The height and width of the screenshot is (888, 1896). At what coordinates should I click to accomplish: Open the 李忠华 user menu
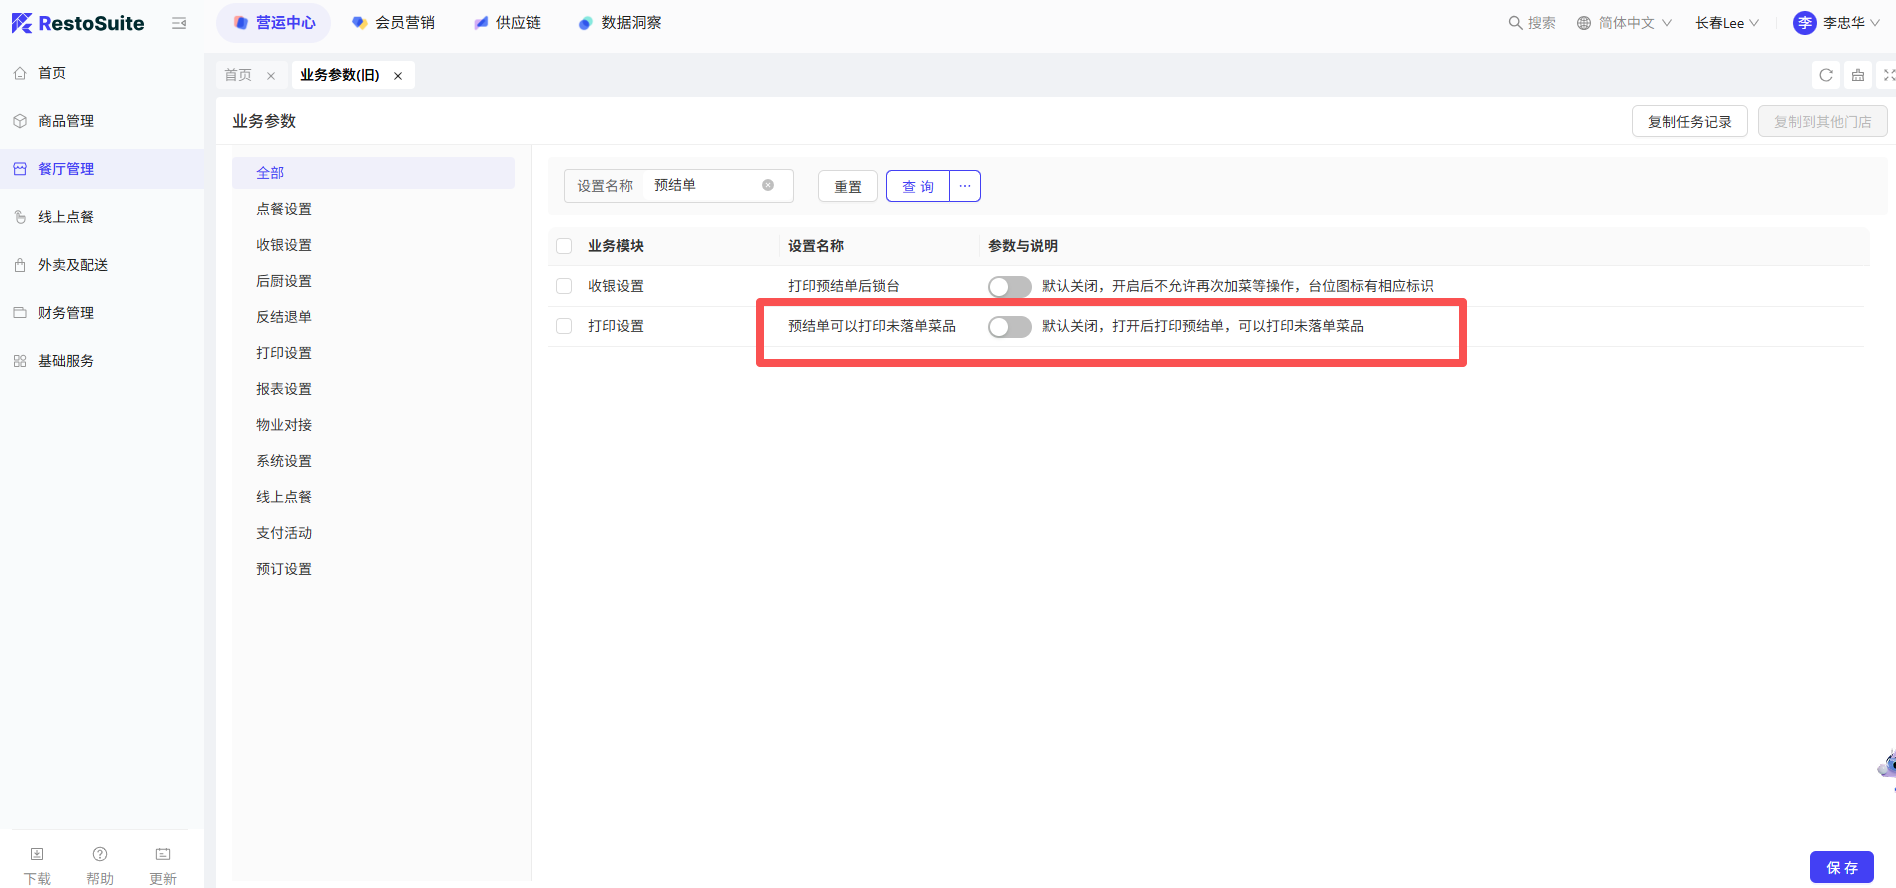1836,23
